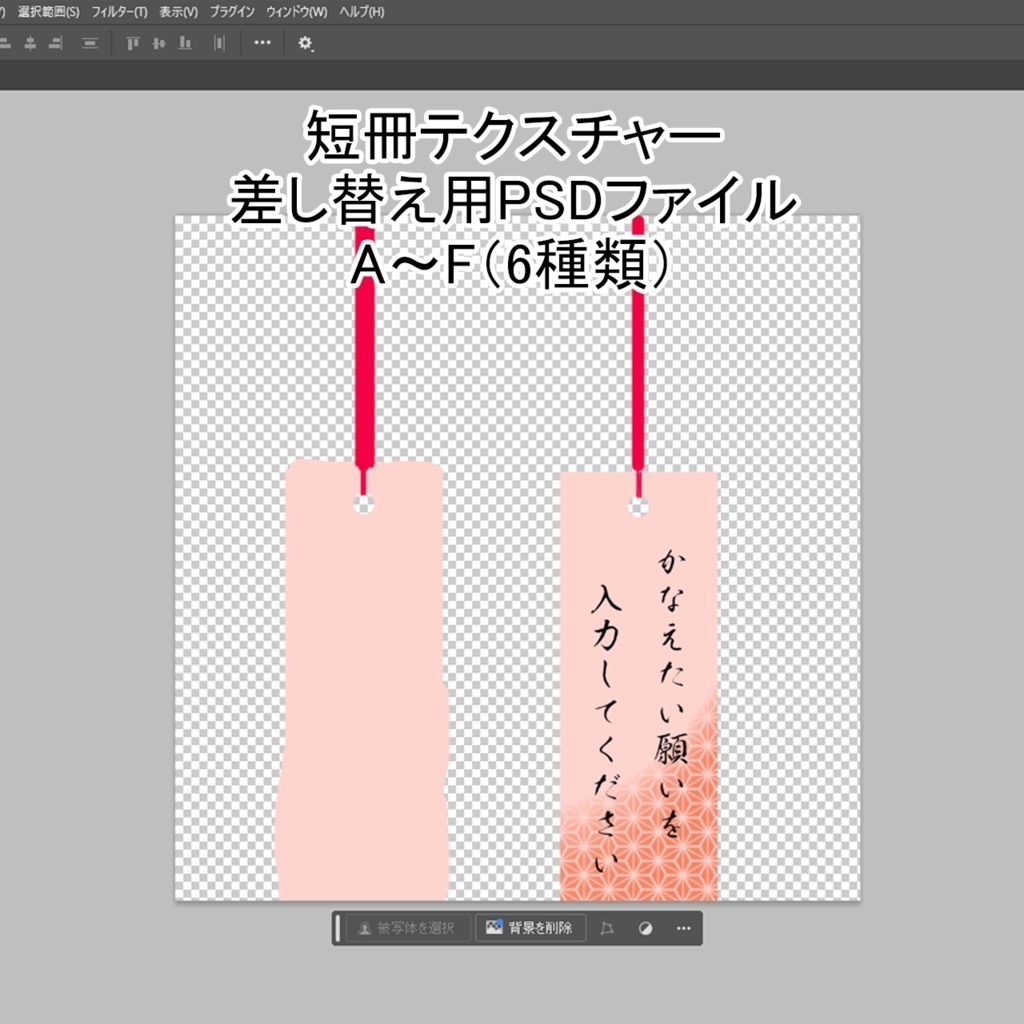Select the distribute bottom edges icon
The image size is (1024, 1024).
pos(185,44)
